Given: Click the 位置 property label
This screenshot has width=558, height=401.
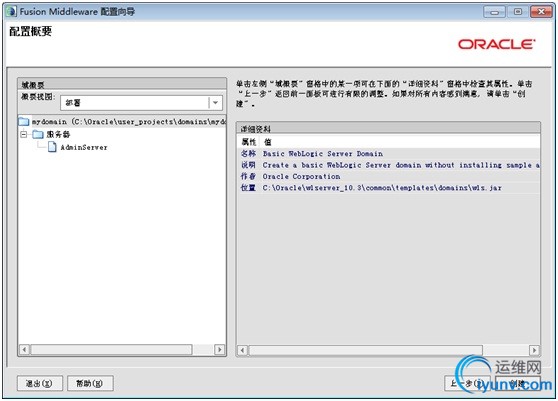Looking at the screenshot, I should click(x=248, y=188).
